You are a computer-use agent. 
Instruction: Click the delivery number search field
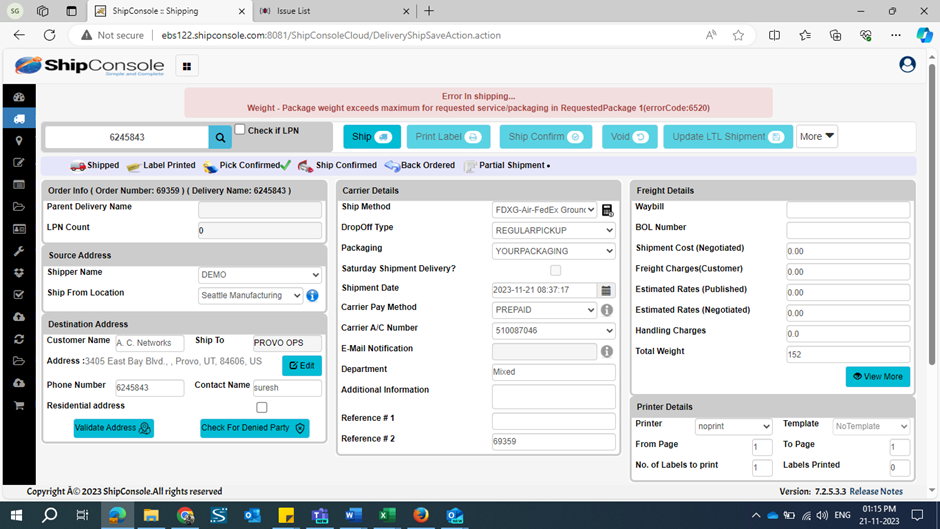click(x=127, y=137)
